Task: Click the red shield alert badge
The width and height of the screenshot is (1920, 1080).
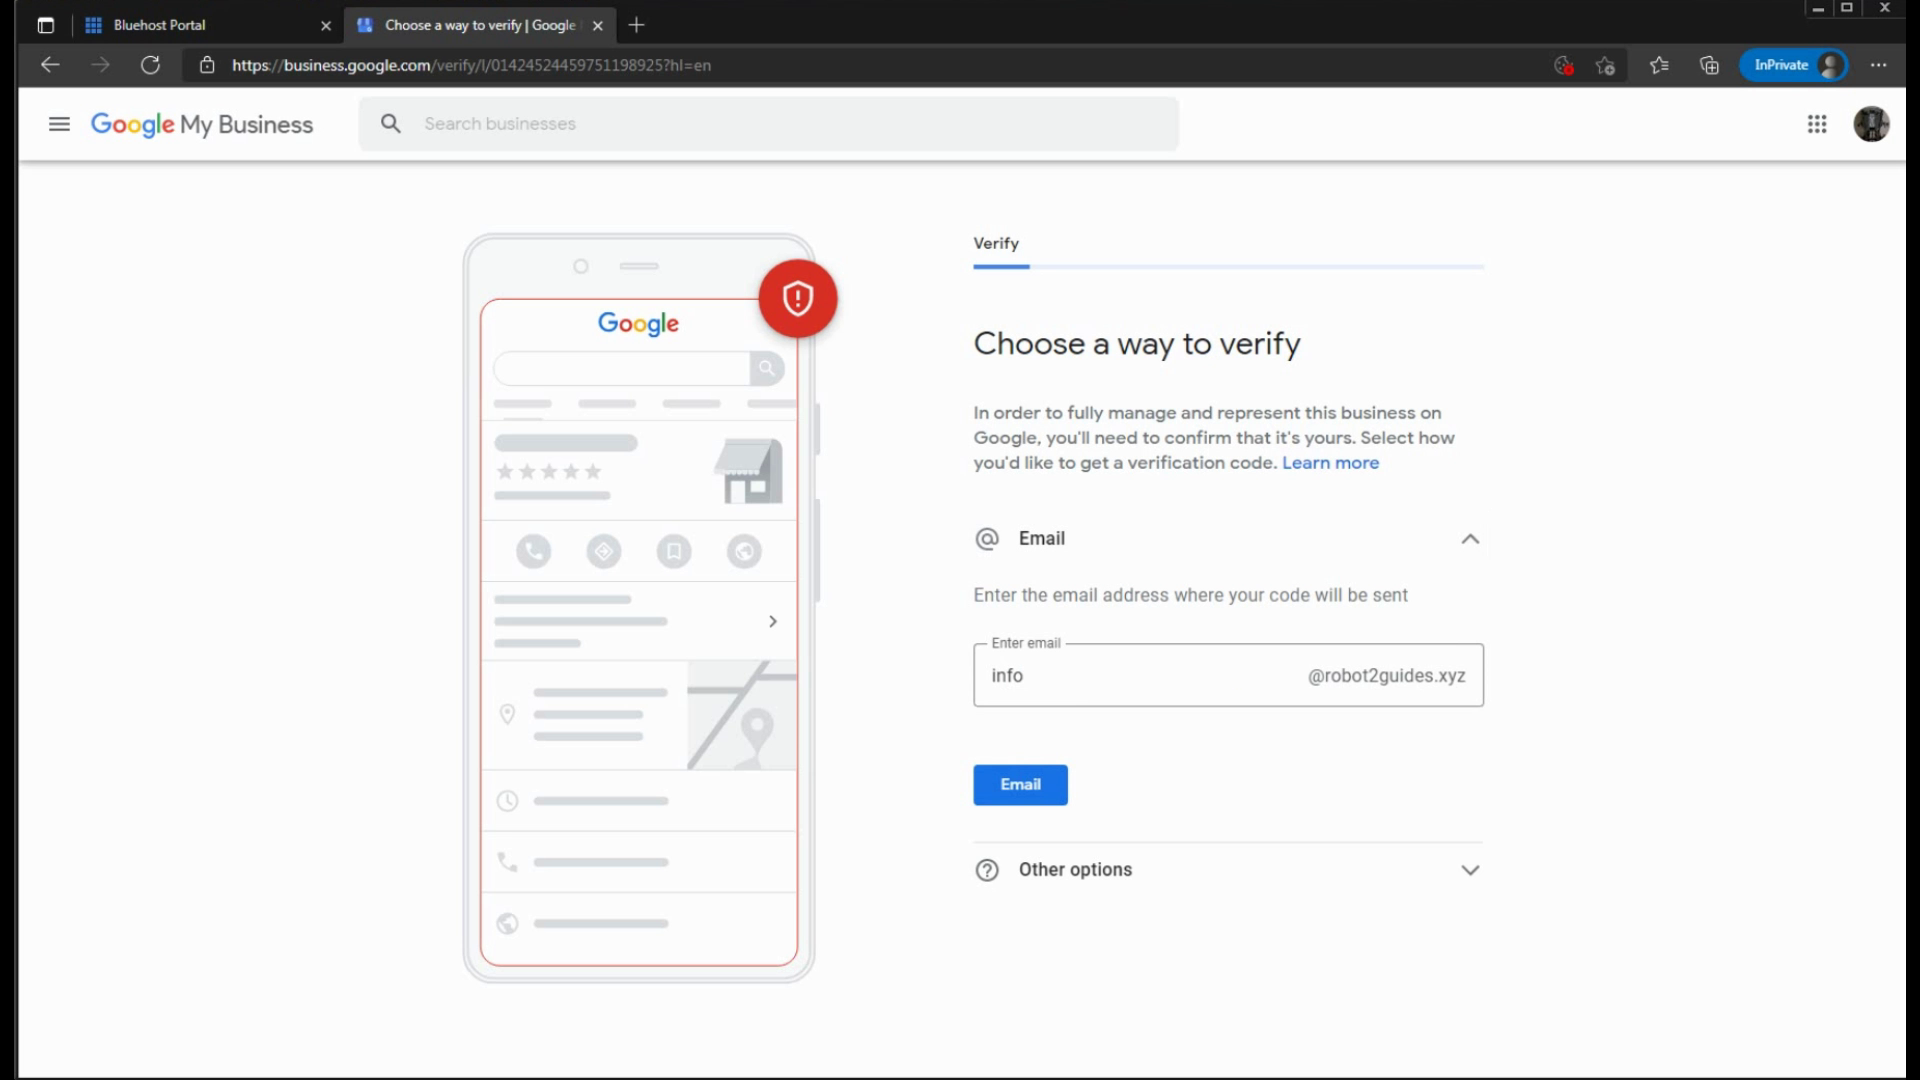Action: [797, 298]
